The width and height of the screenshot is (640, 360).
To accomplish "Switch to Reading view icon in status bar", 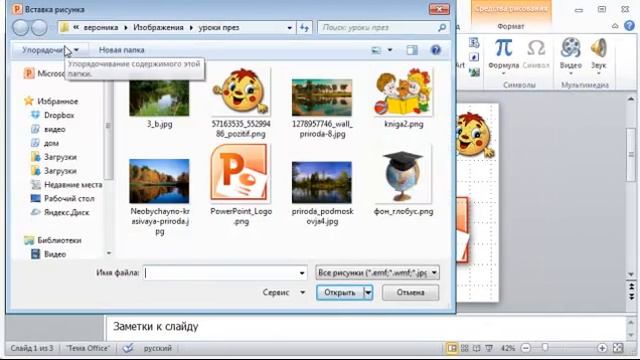I will [476, 348].
